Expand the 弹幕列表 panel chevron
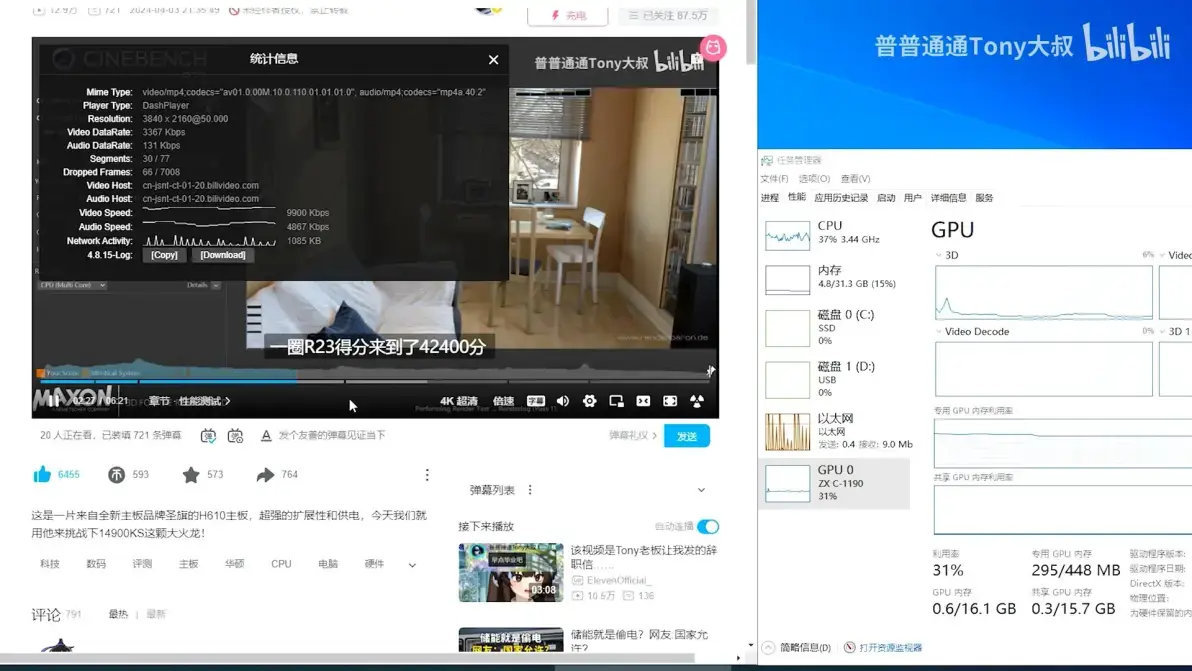 701,490
